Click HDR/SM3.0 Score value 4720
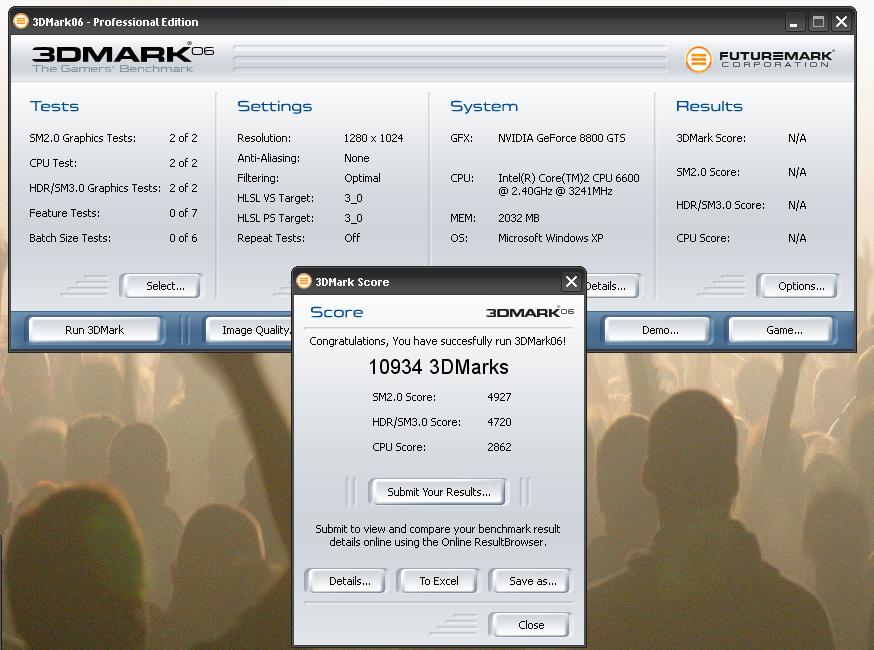 [x=499, y=422]
